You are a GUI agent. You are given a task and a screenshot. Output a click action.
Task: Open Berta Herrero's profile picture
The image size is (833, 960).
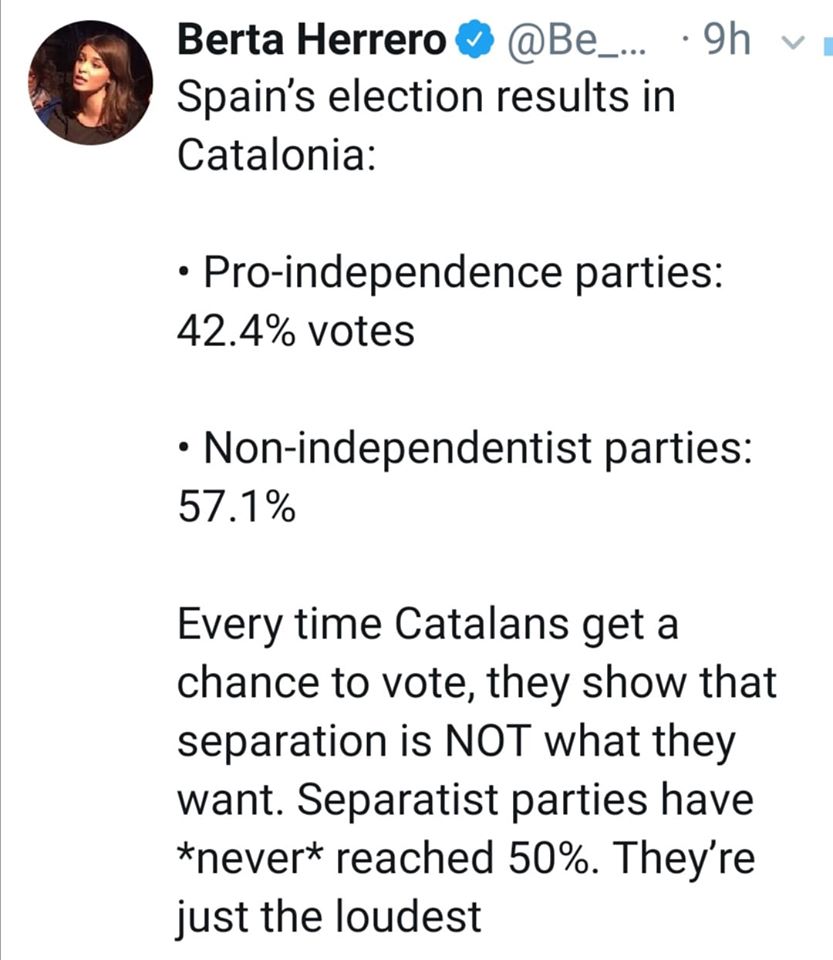[x=91, y=83]
